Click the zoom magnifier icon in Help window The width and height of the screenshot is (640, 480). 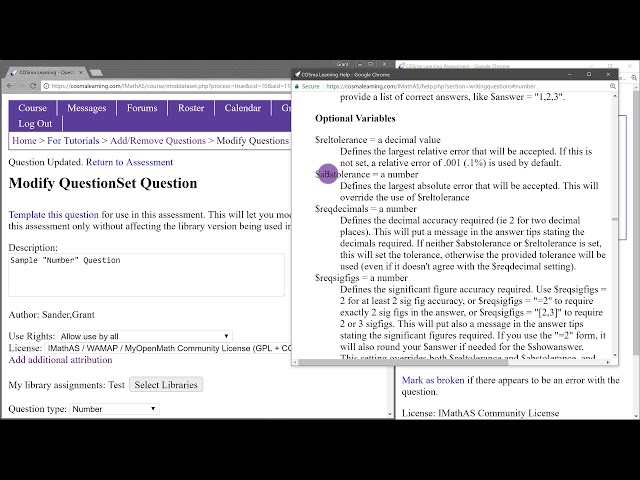click(x=612, y=86)
